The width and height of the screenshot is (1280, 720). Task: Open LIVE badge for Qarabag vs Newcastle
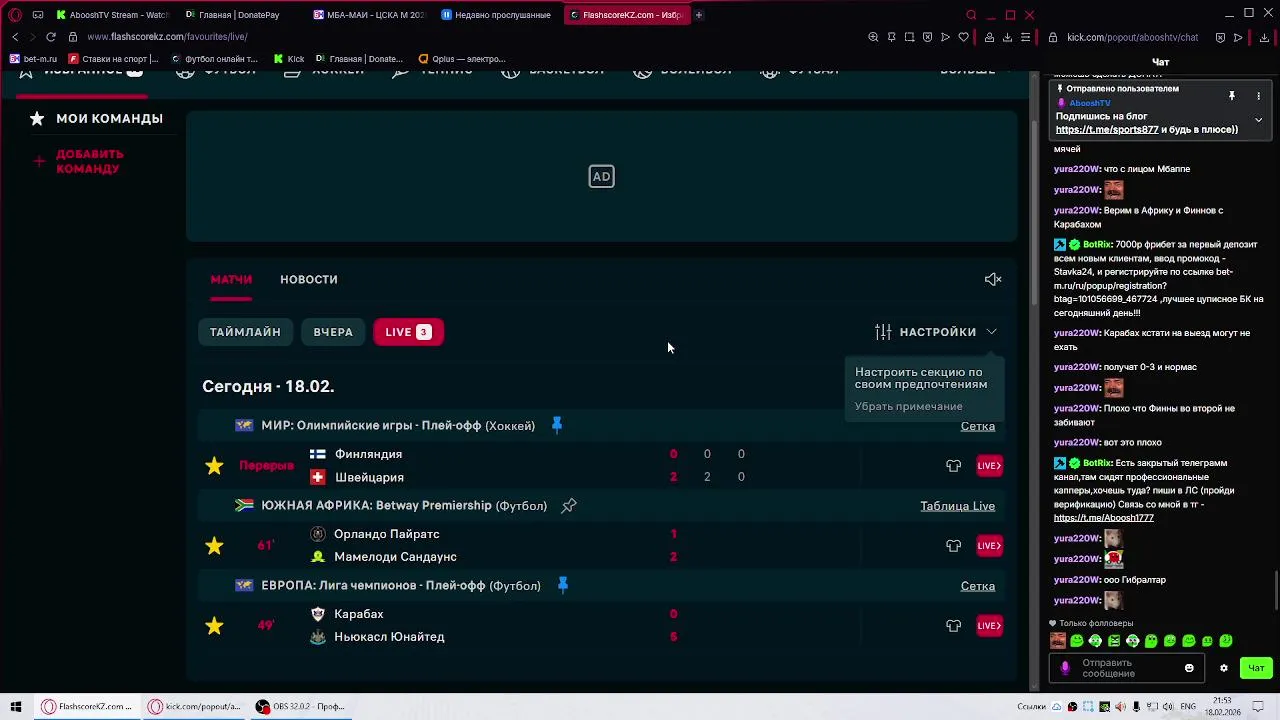pyautogui.click(x=989, y=626)
